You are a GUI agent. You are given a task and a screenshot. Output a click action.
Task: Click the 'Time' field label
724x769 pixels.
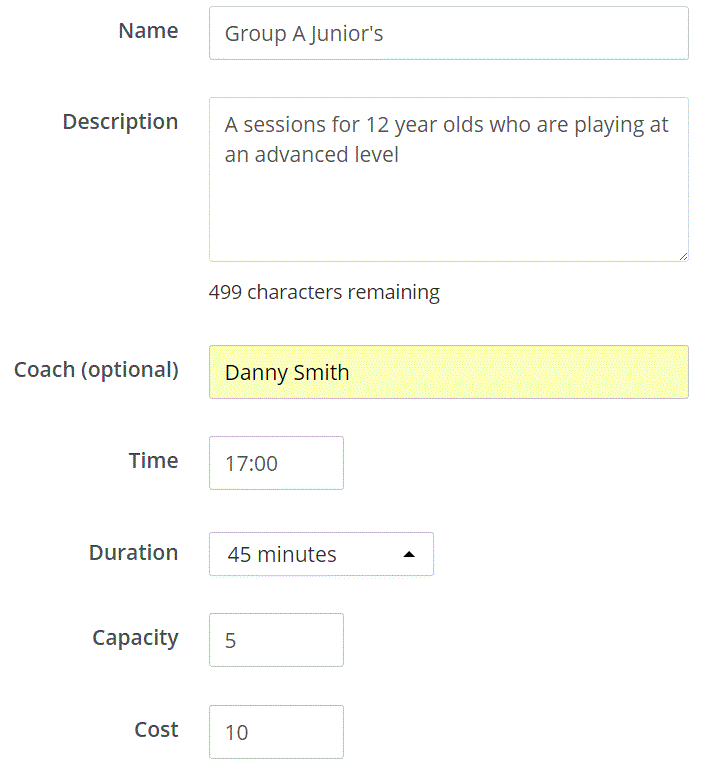click(x=153, y=461)
